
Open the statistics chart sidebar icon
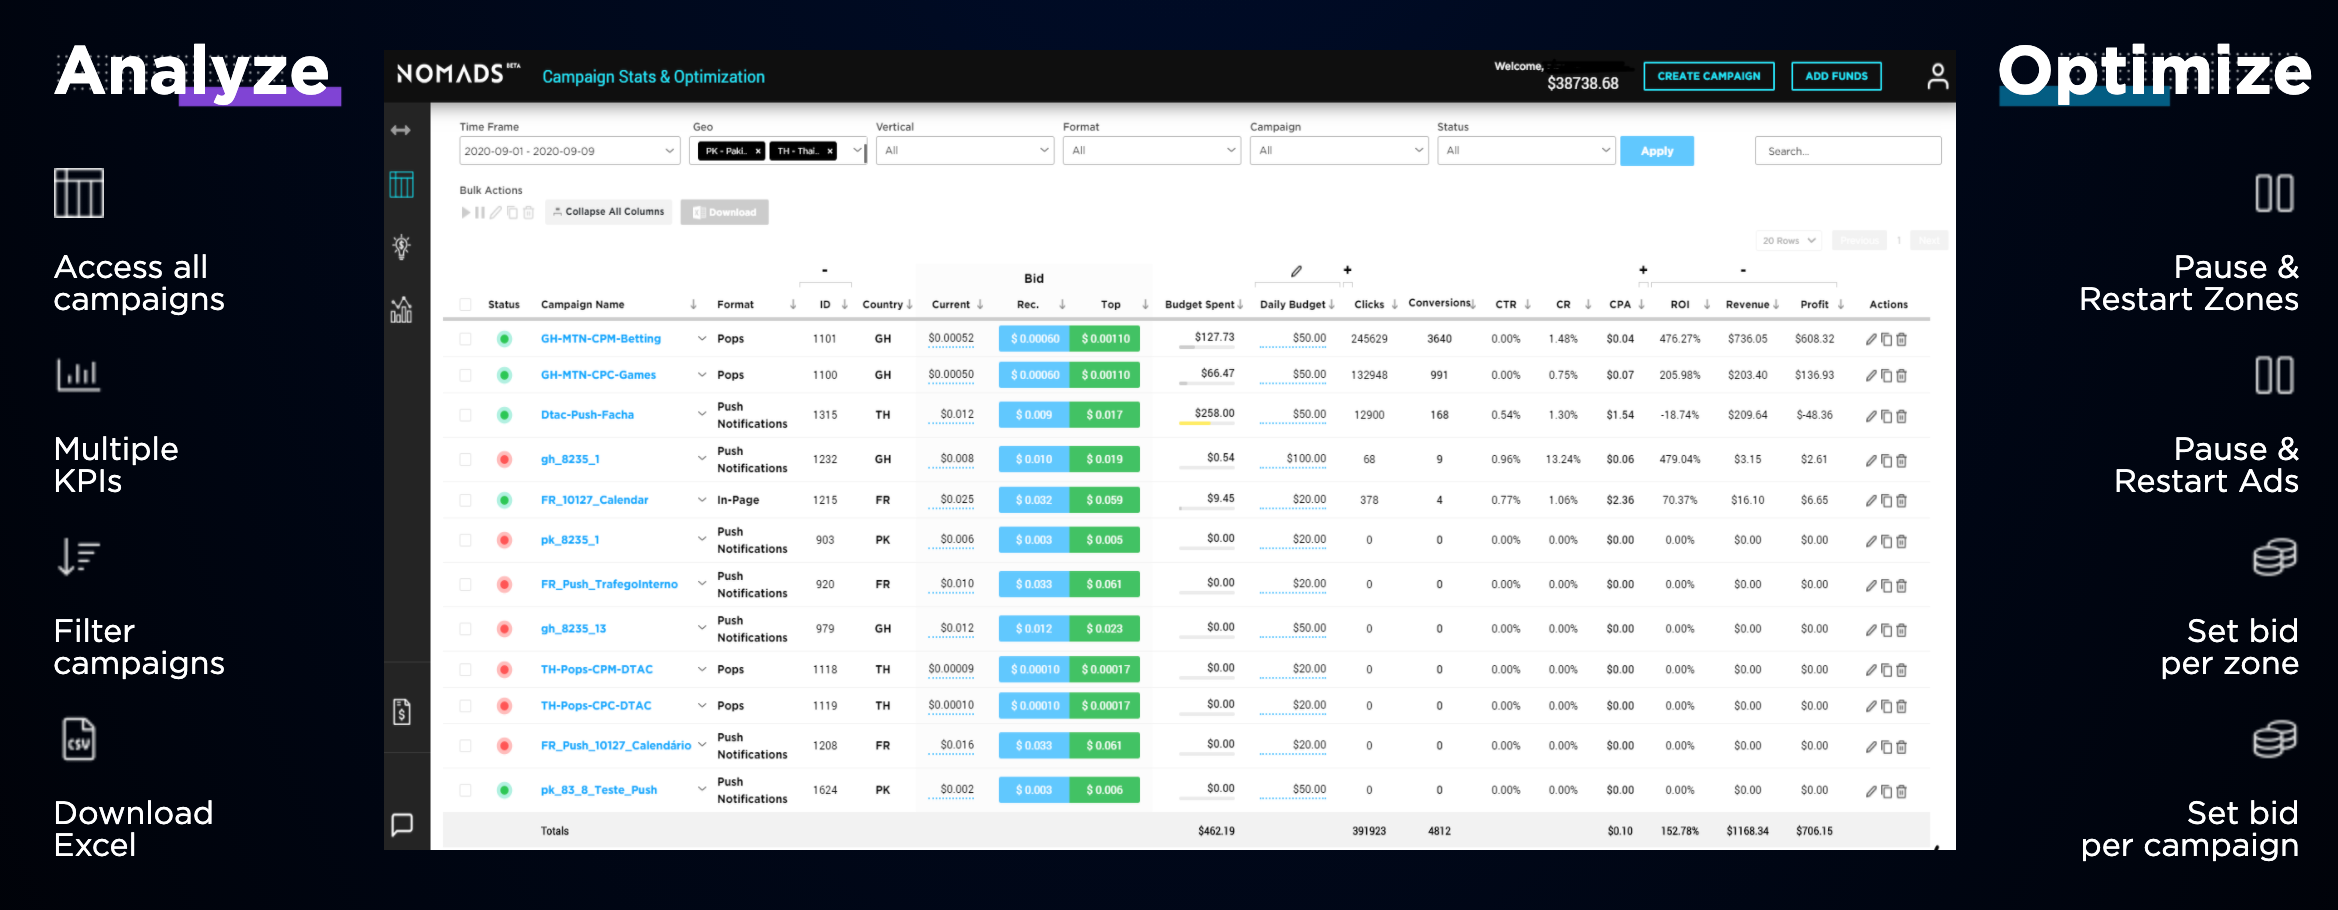pyautogui.click(x=401, y=309)
